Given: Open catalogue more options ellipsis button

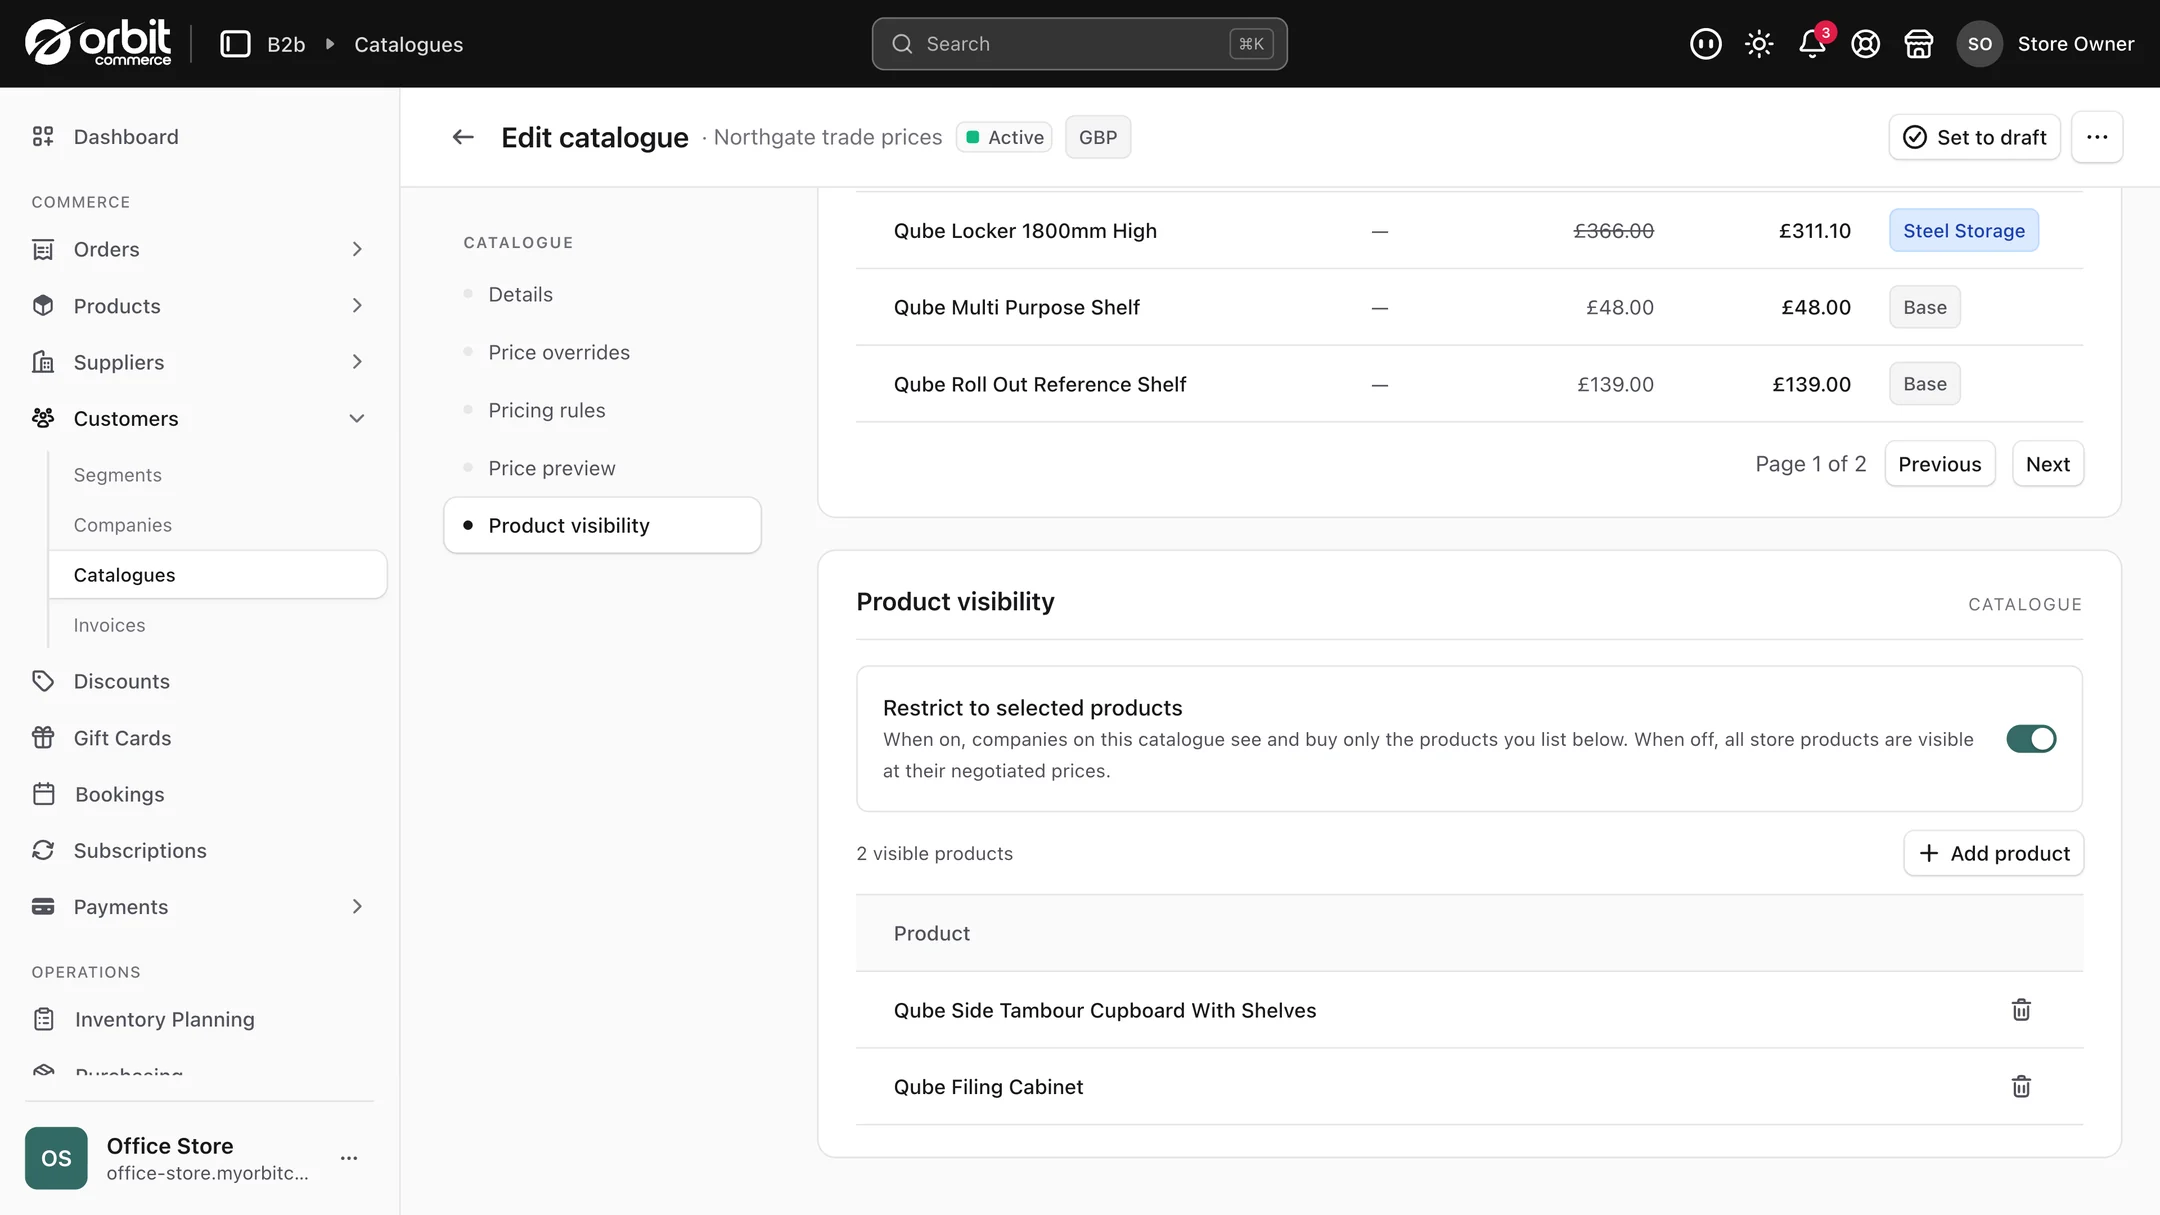Looking at the screenshot, I should pos(2097,137).
